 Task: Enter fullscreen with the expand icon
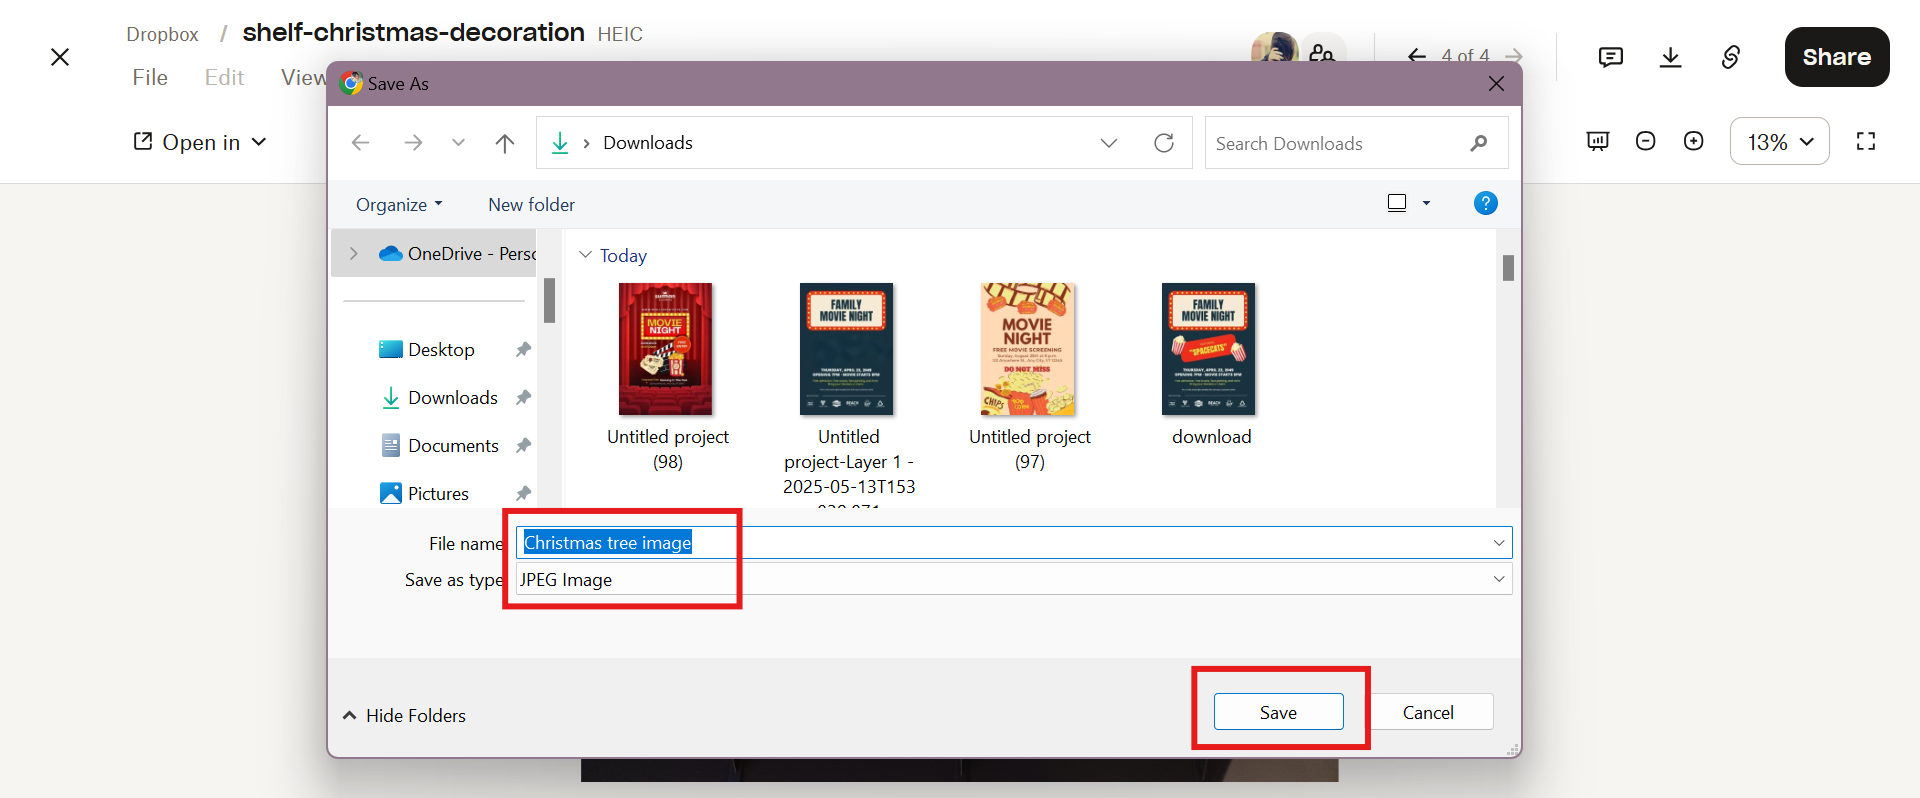tap(1866, 141)
